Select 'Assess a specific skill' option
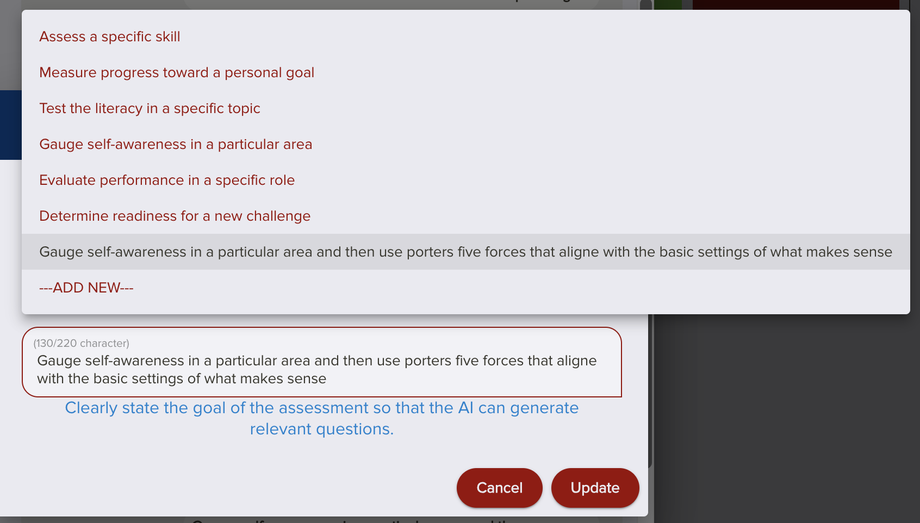The width and height of the screenshot is (920, 523). tap(110, 37)
